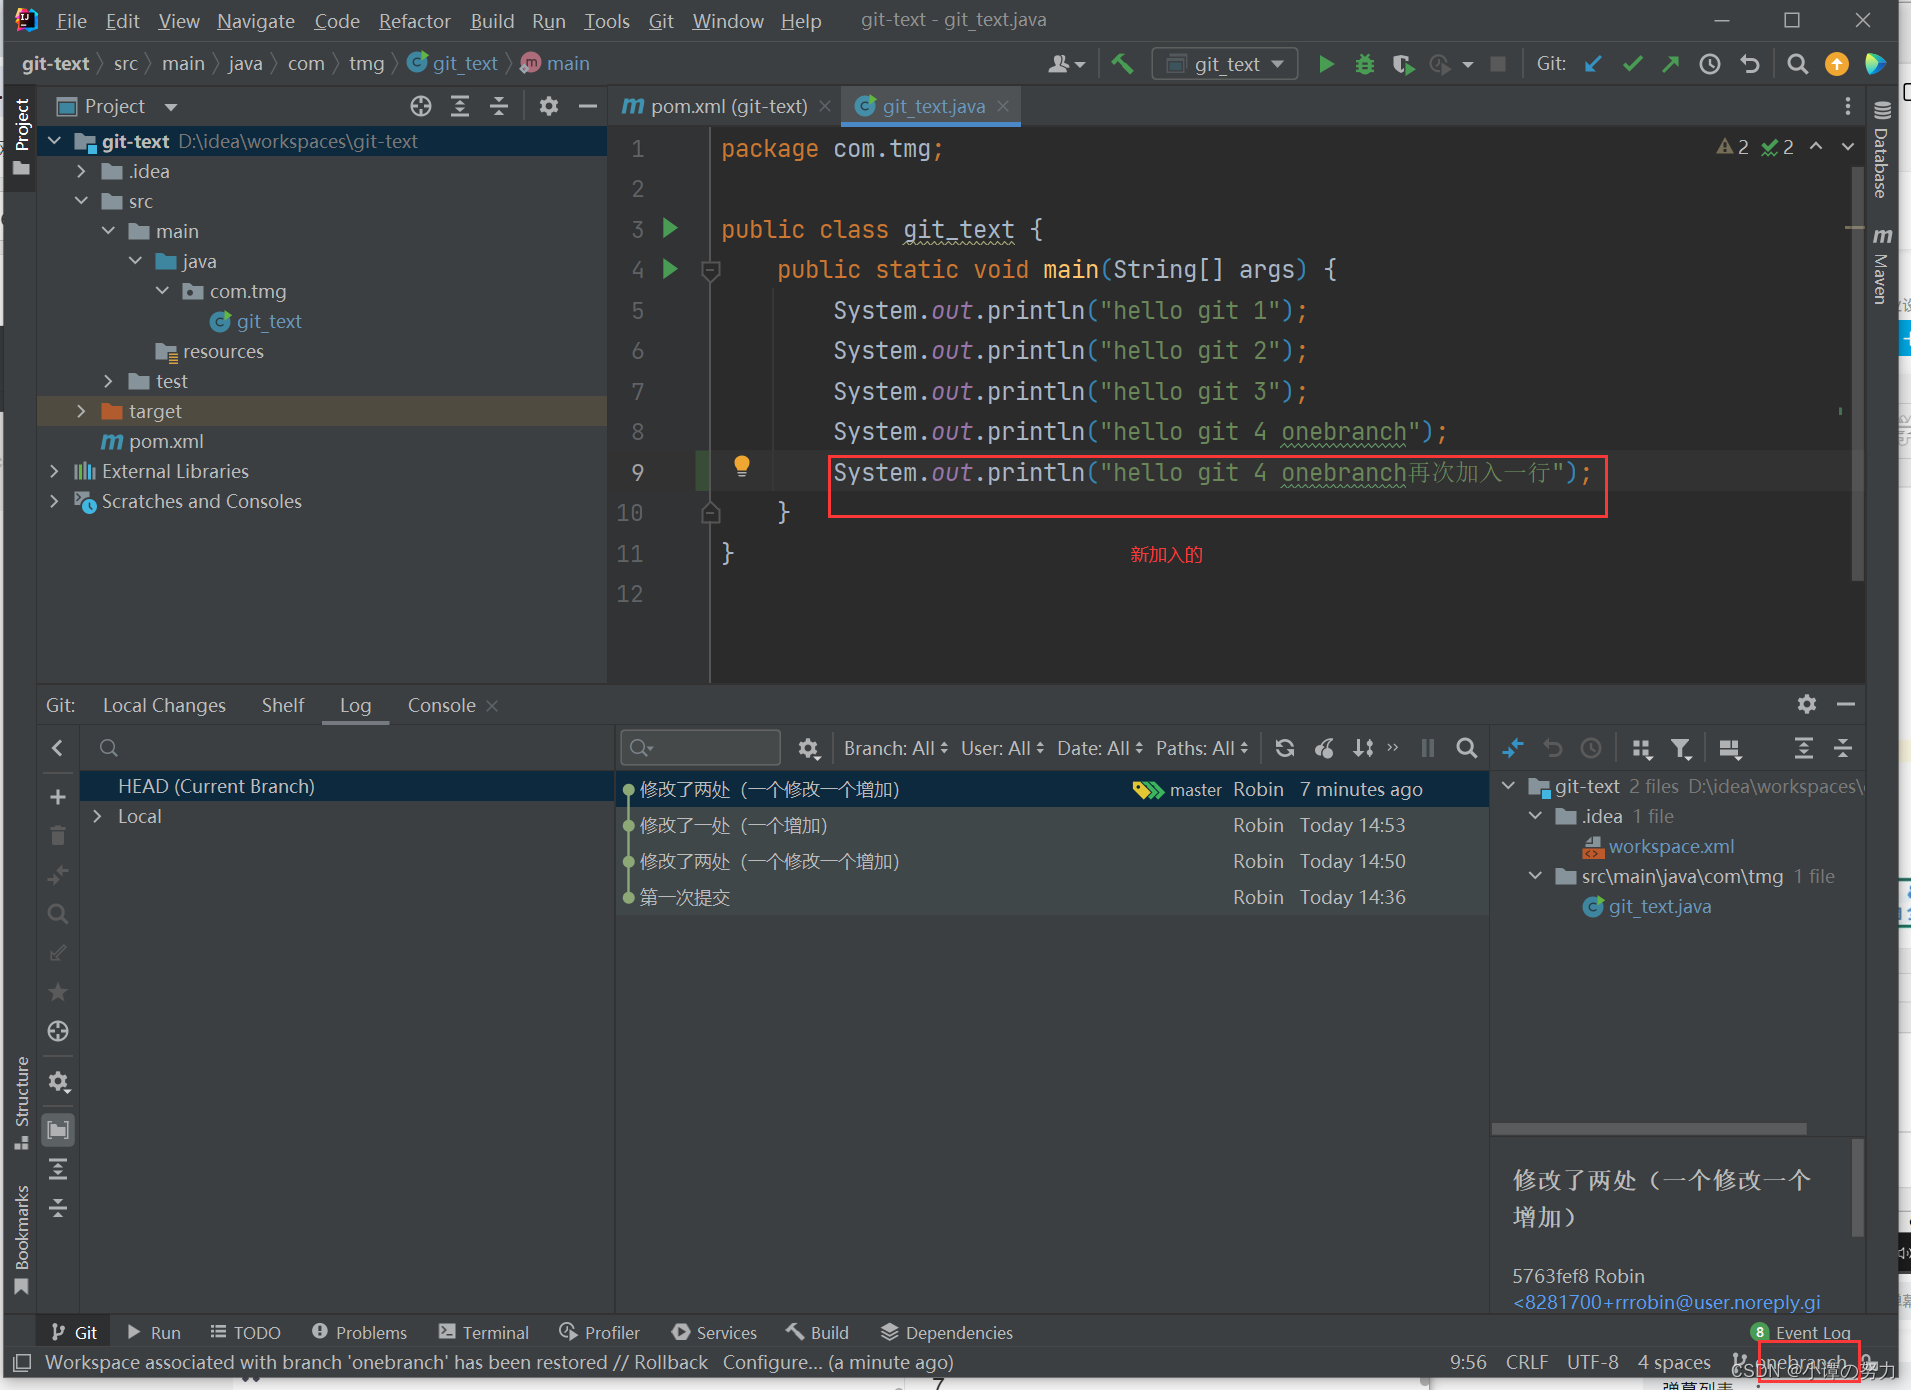Build project with the hammer icon
The image size is (1911, 1390).
[1122, 64]
